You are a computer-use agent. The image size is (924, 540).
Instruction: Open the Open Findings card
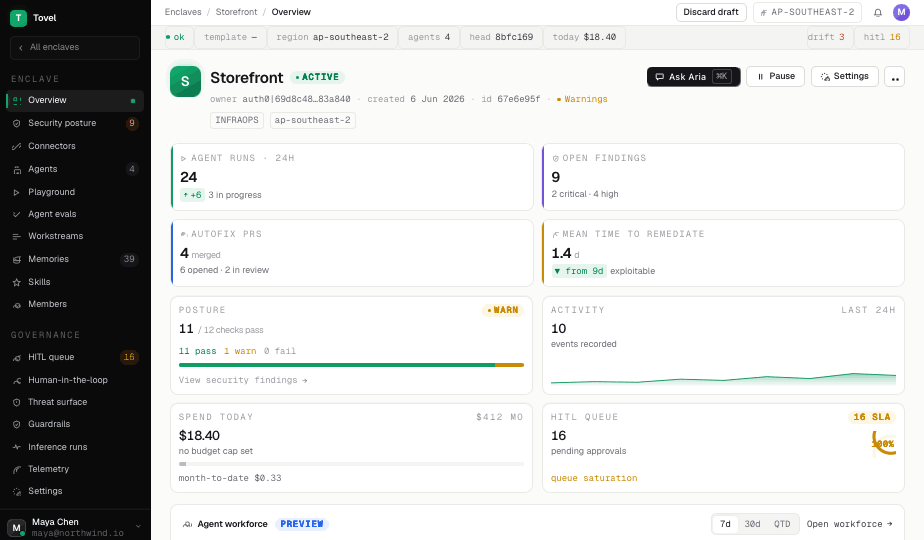pos(723,177)
